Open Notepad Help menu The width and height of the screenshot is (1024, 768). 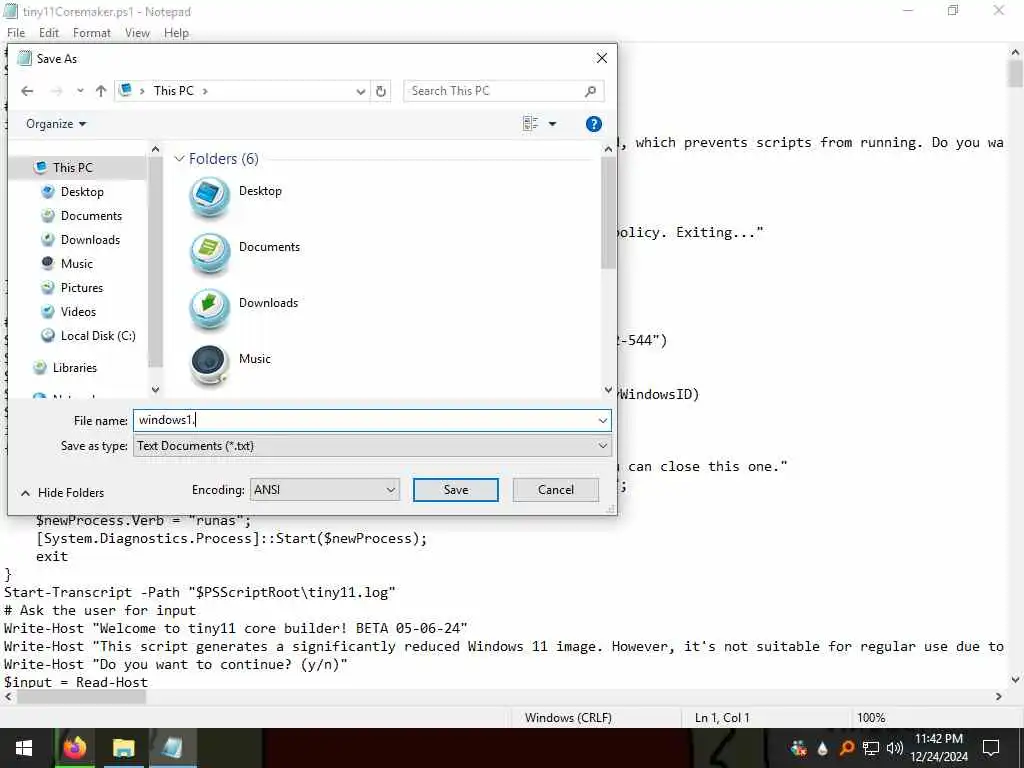pos(176,33)
